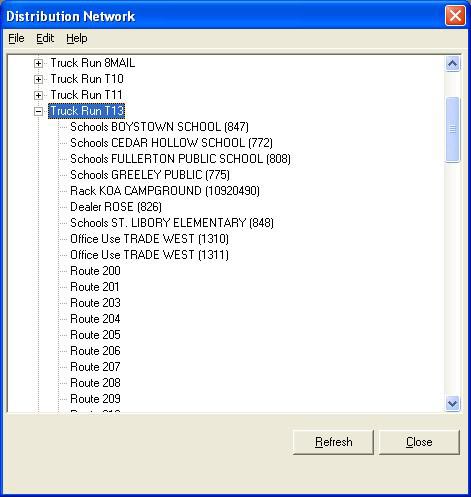Viewport: 471px width, 497px height.
Task: Select Truck Run 8MAIL
Action: [93, 63]
